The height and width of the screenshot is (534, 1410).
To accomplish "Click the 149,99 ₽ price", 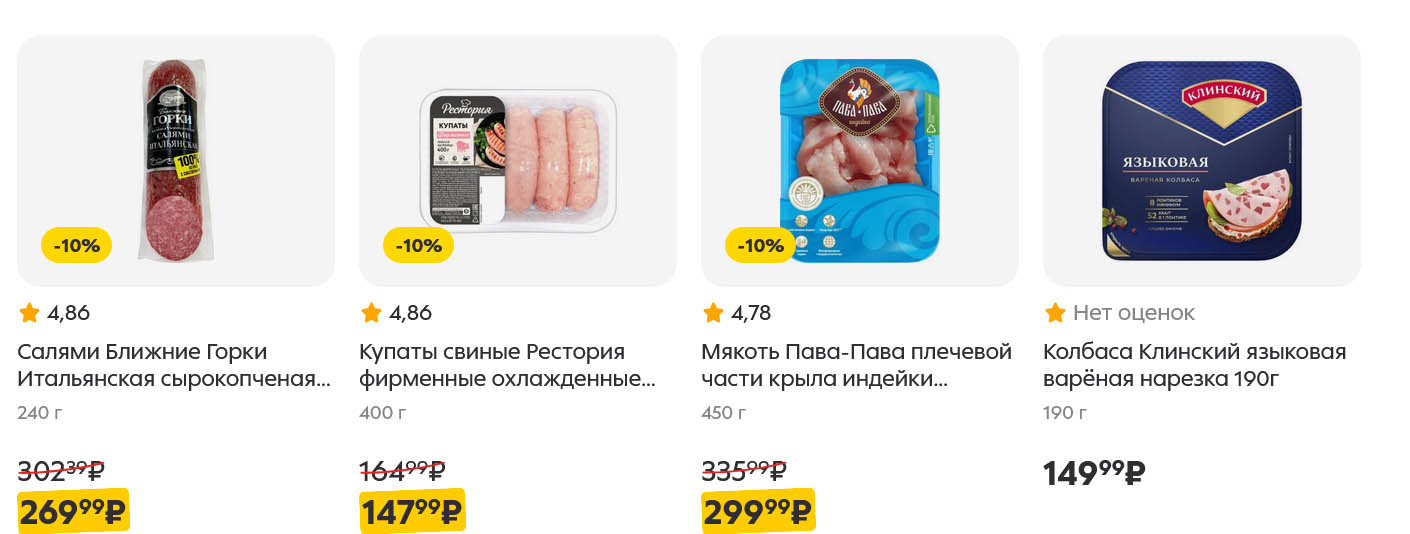I will click(x=1094, y=472).
